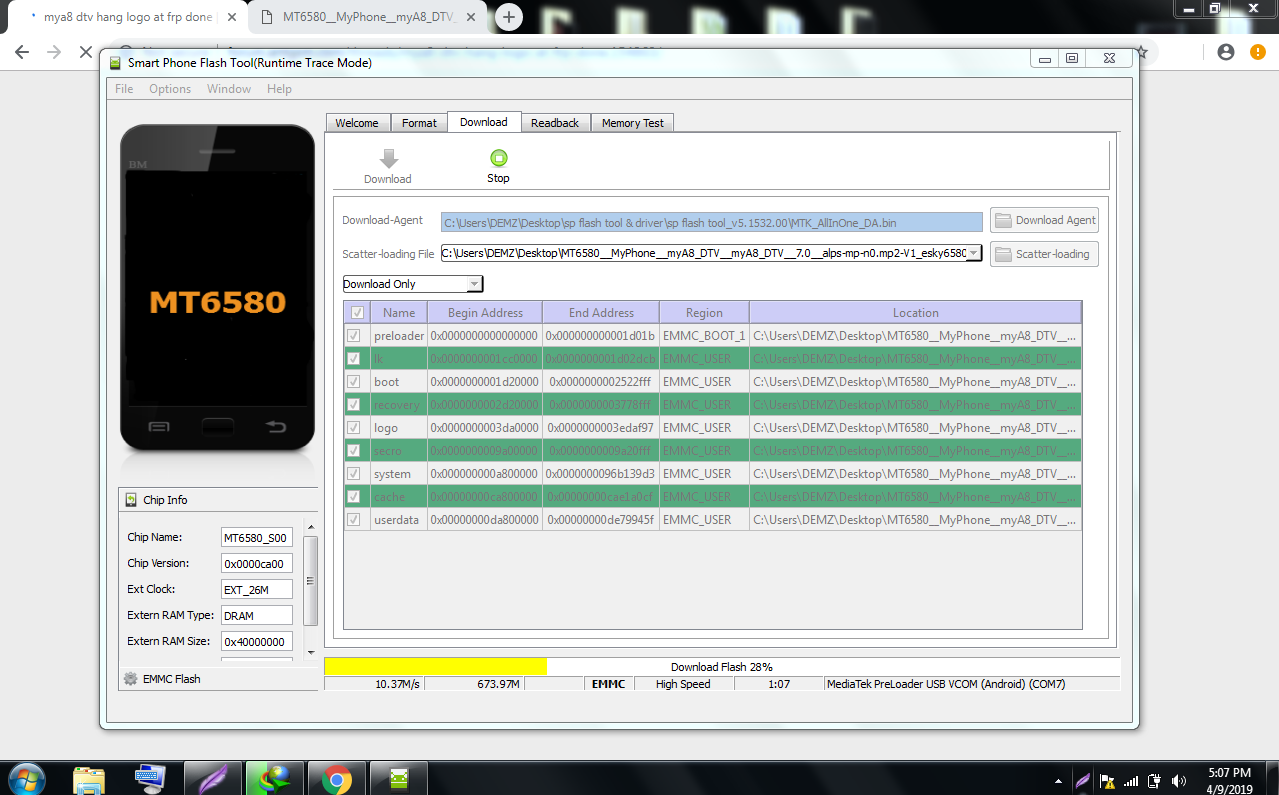Click Smart Phone Flash Tool title icon
This screenshot has height=795, width=1279.
(115, 63)
